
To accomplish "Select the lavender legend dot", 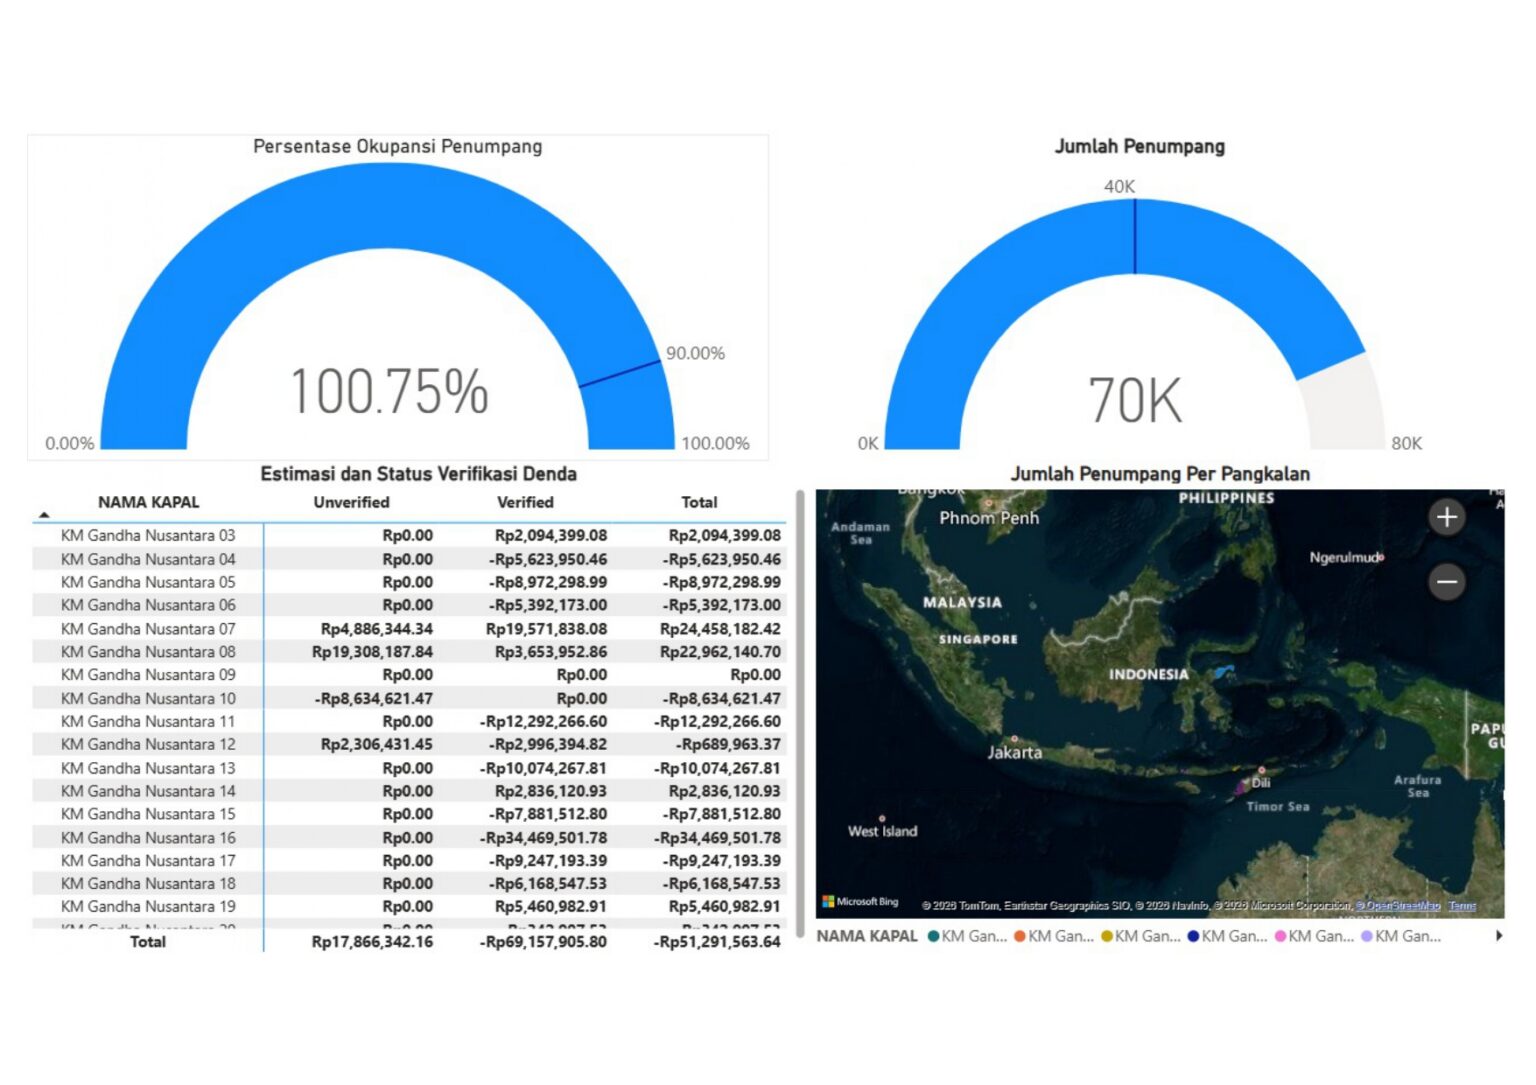I will 1367,937.
